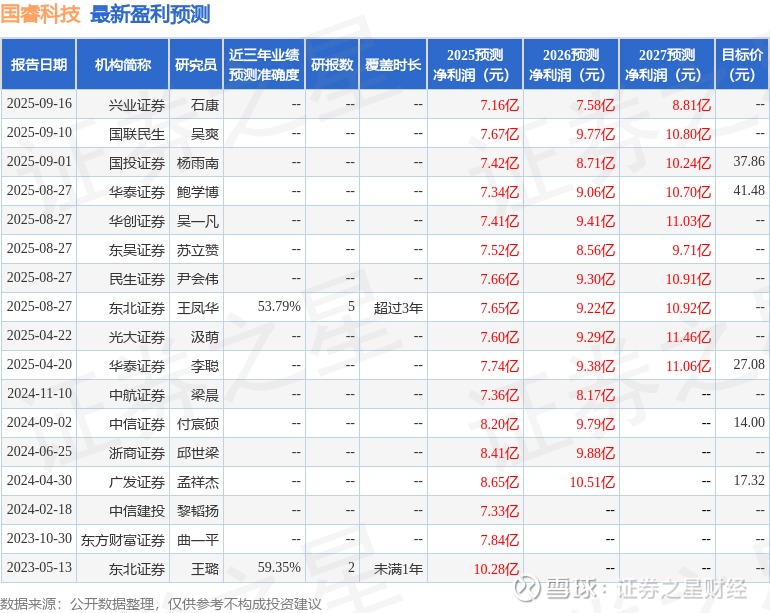Click institution 中信建投
The width and height of the screenshot is (770, 613).
137,511
